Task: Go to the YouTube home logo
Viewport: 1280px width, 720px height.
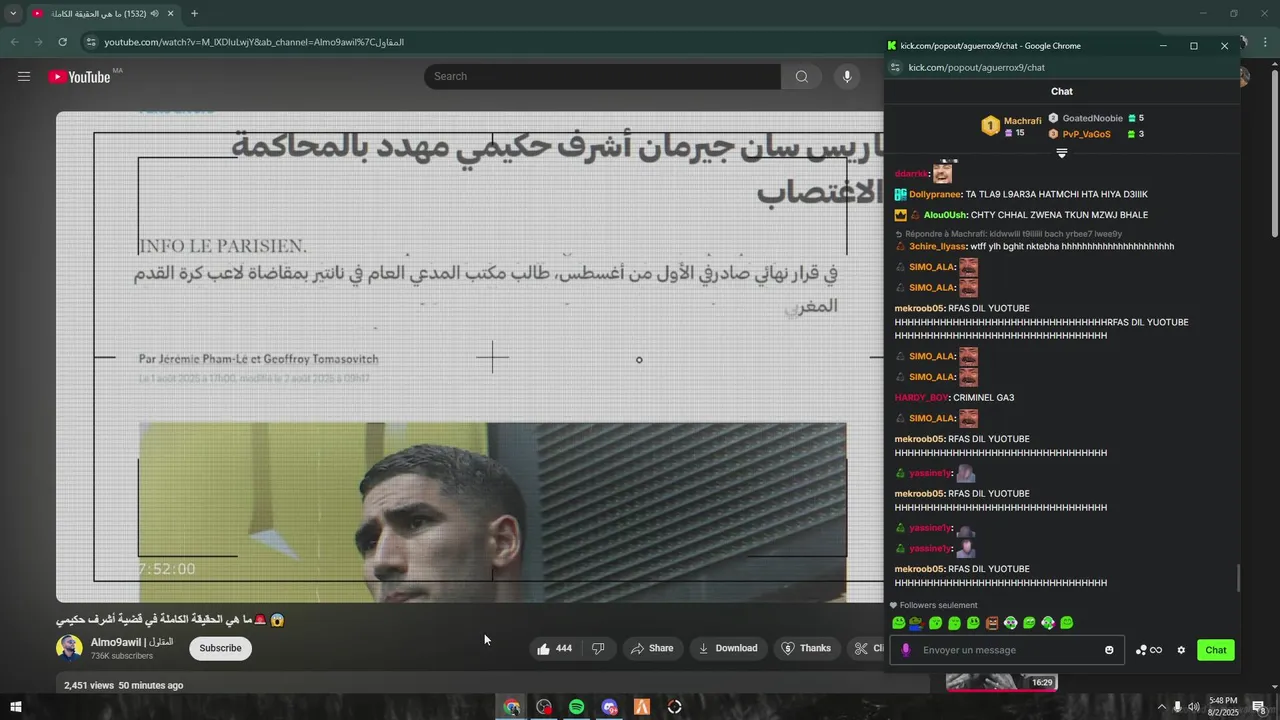Action: click(x=79, y=77)
